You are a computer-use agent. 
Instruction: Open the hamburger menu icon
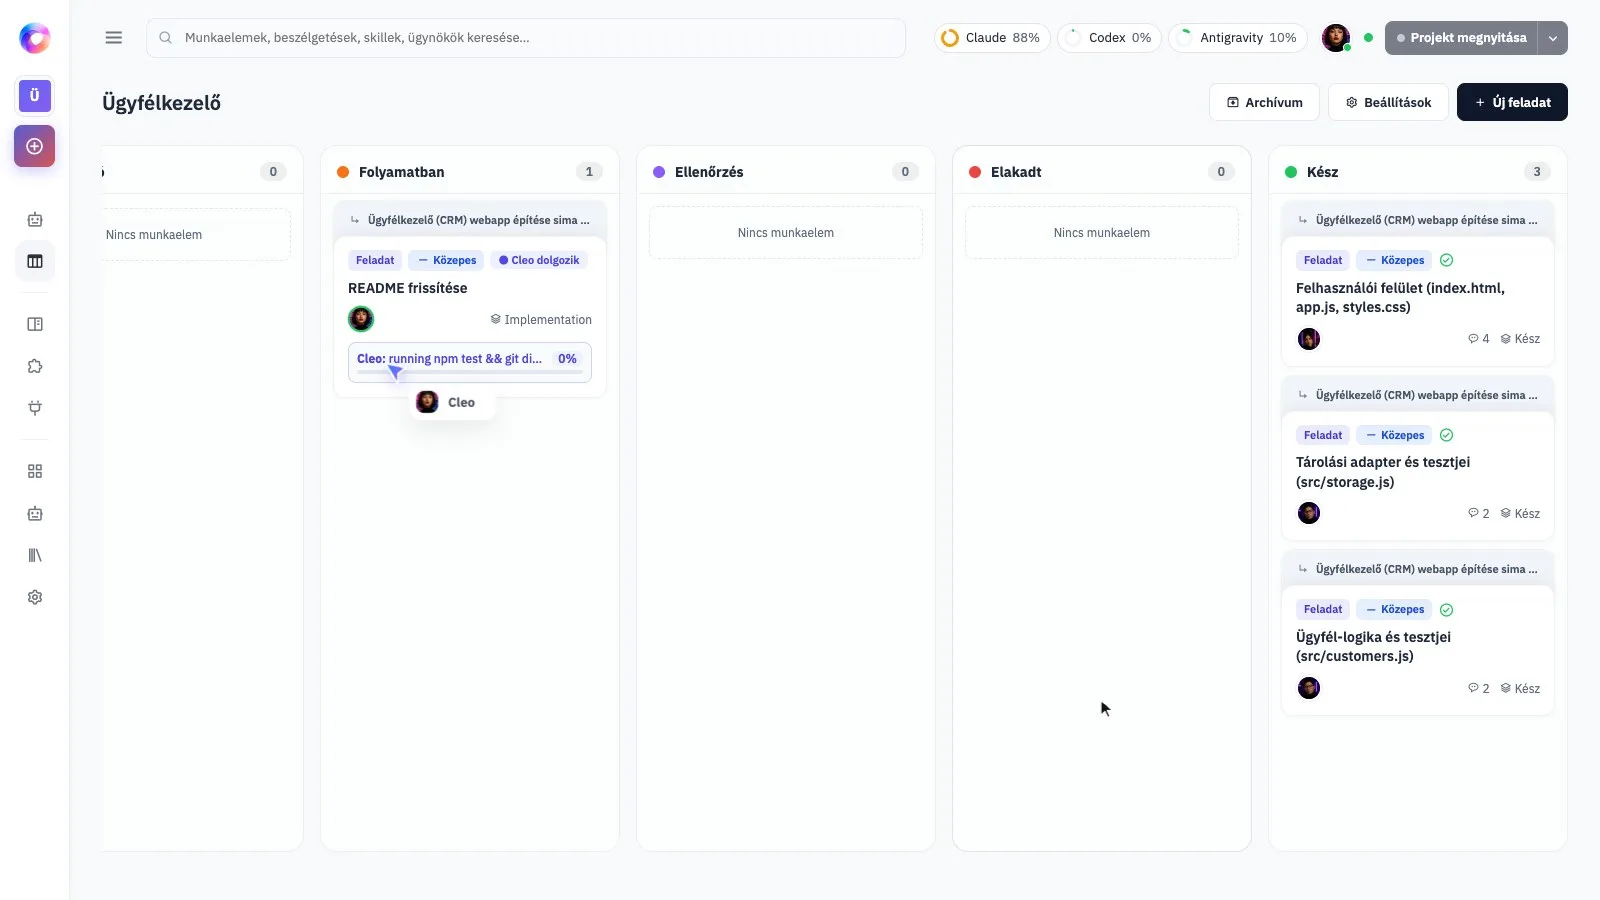pos(114,38)
